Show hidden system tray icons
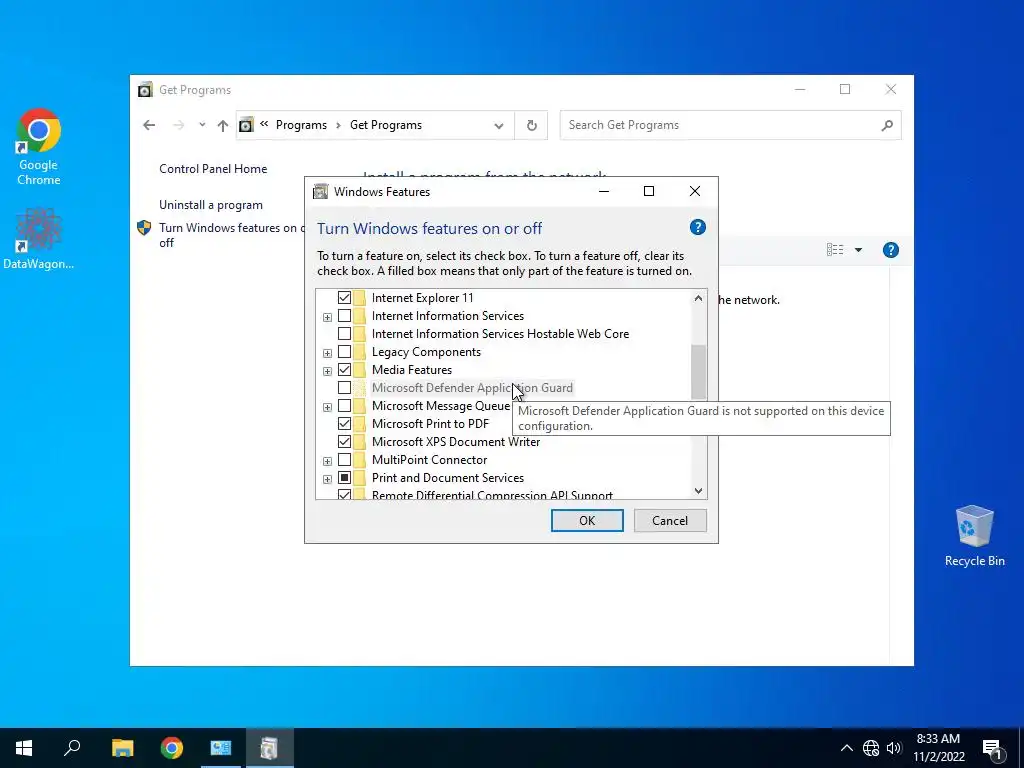The width and height of the screenshot is (1024, 768). click(846, 748)
